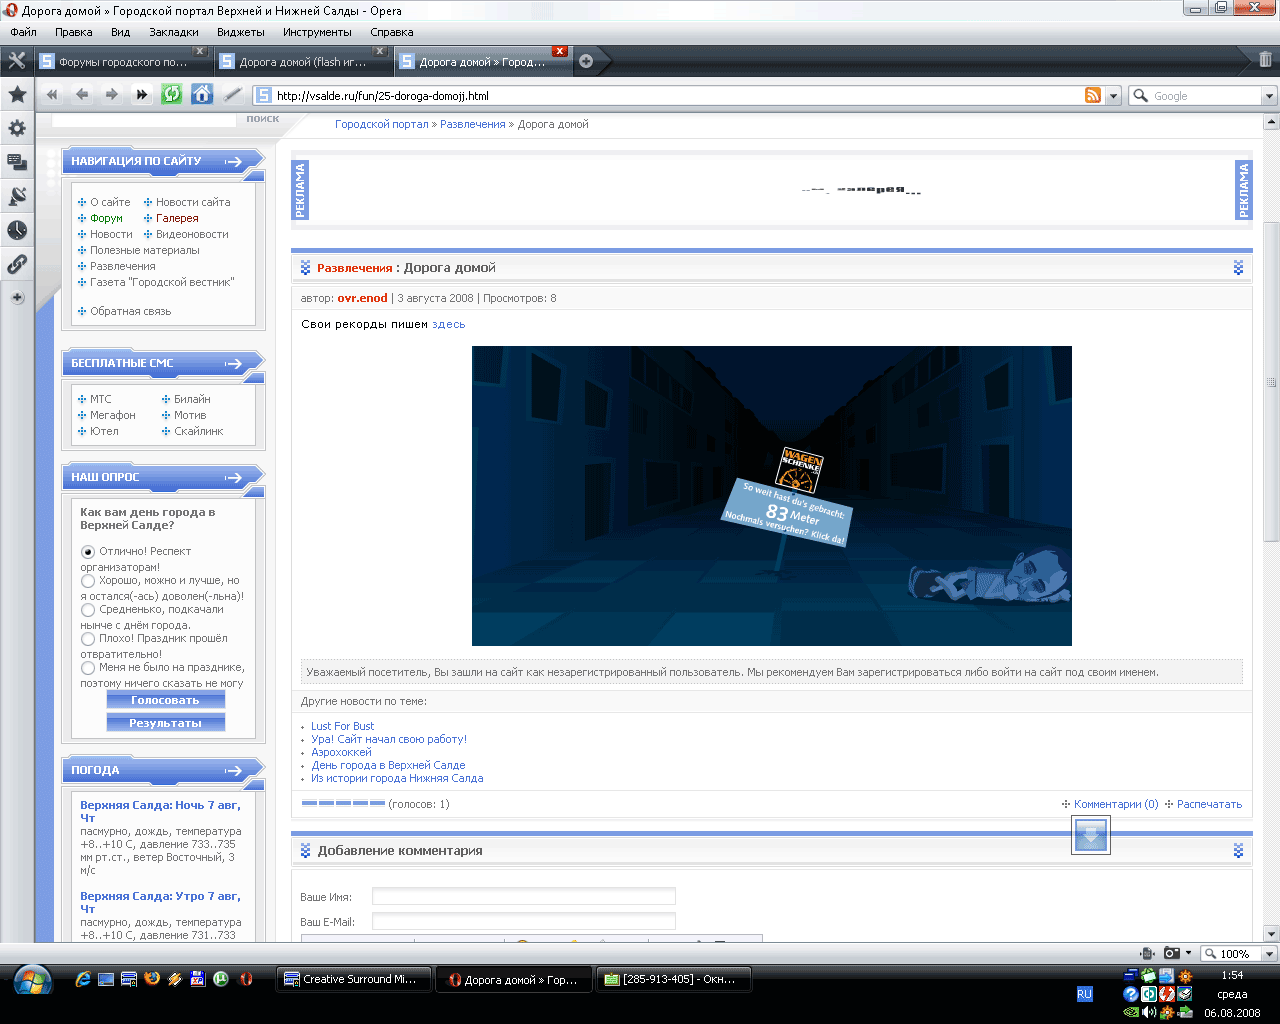
Task: Open a new tab with plus button
Action: coord(586,61)
